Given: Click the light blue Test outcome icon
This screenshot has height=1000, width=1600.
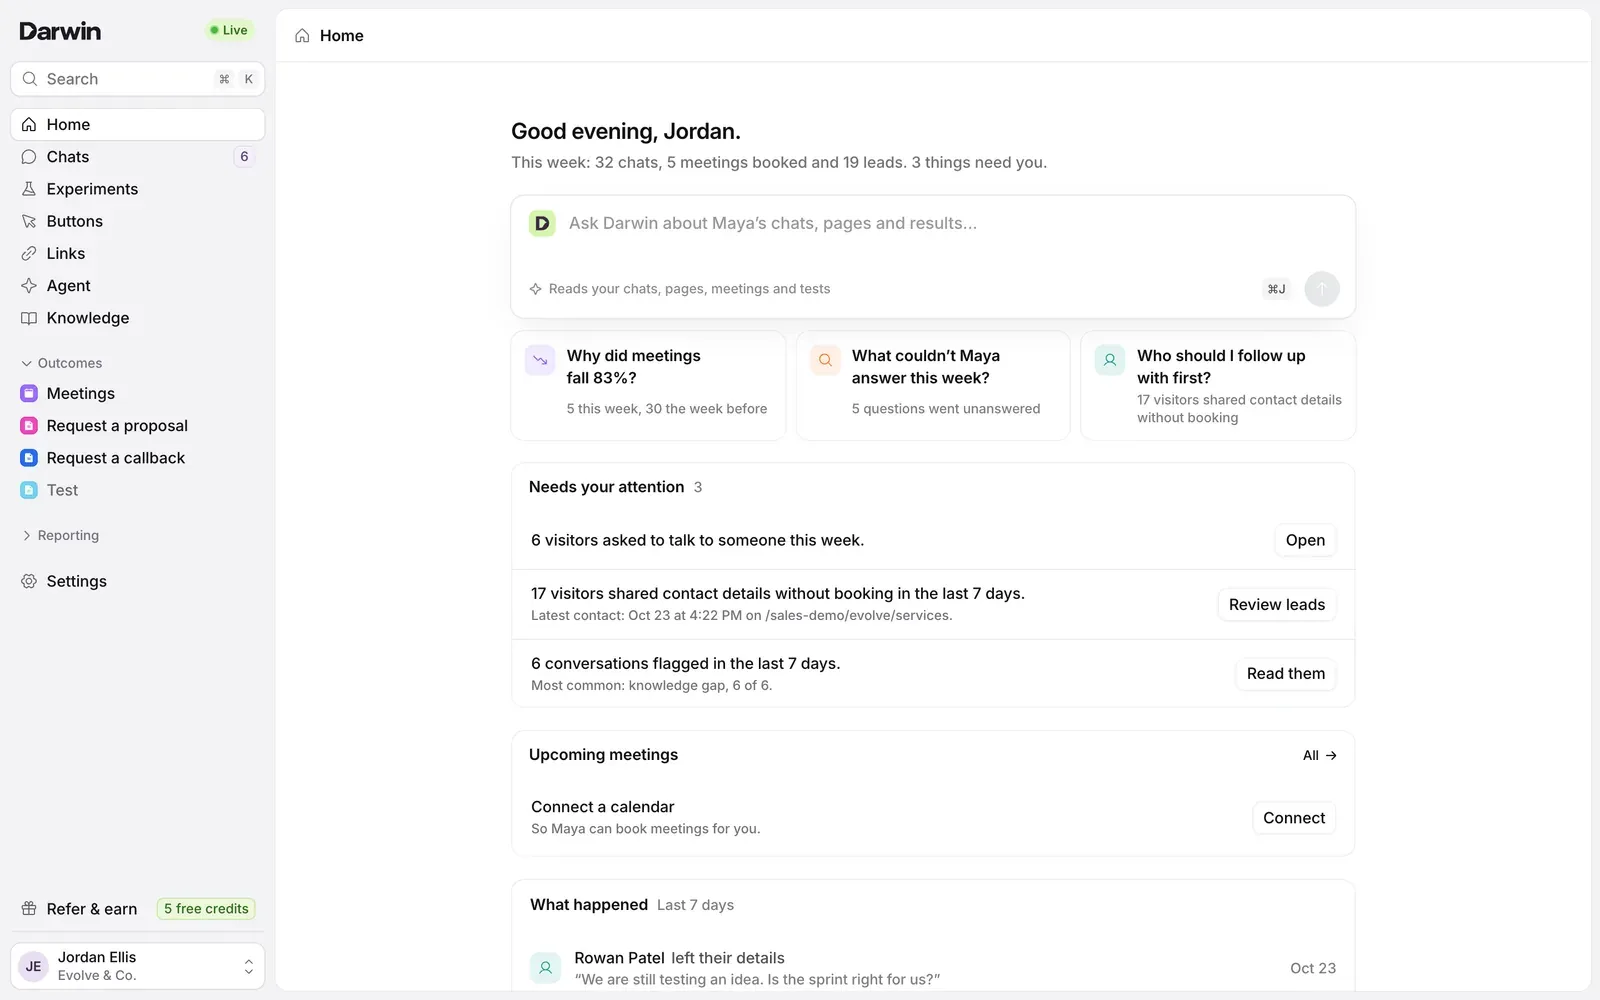Looking at the screenshot, I should (x=29, y=490).
